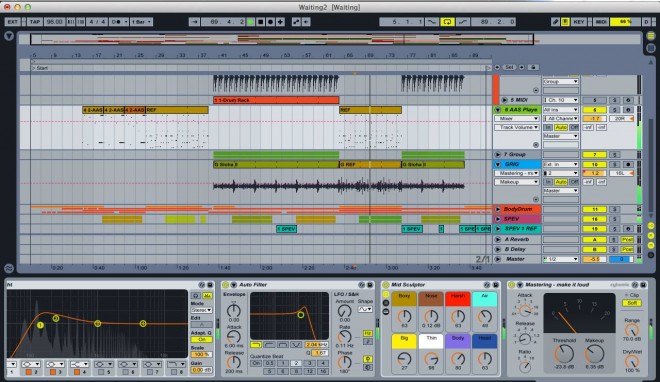This screenshot has width=660, height=382.
Task: Click hot-swap icon on Mastering device
Action: click(x=635, y=285)
